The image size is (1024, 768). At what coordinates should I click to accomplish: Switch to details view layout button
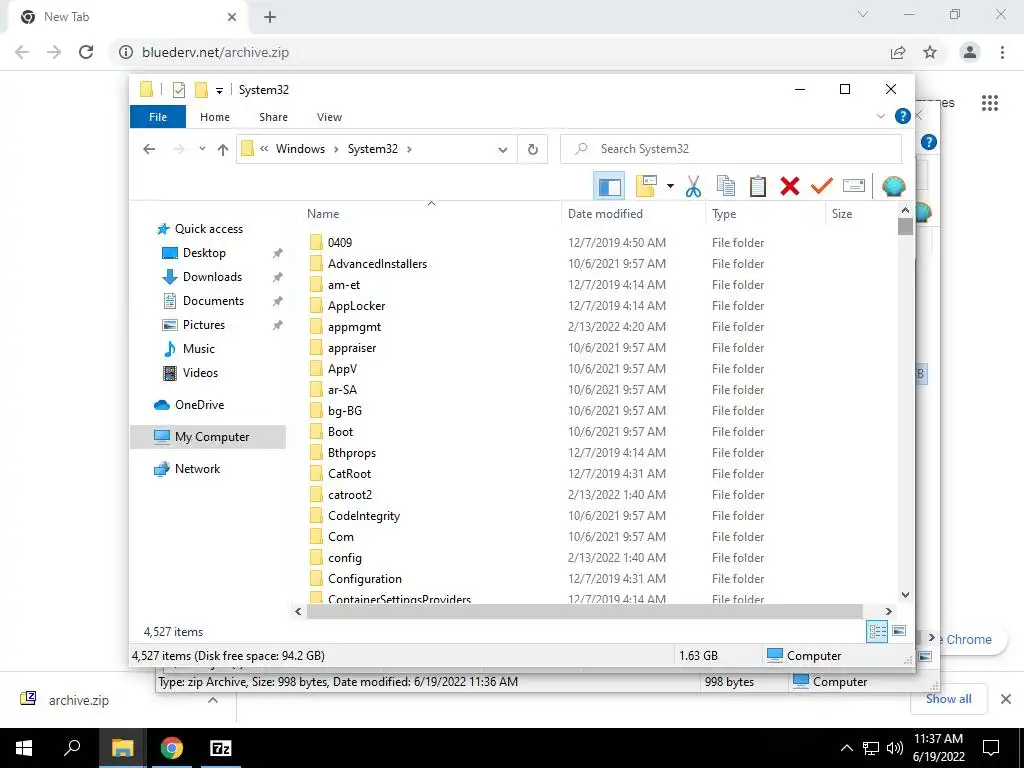coord(877,631)
